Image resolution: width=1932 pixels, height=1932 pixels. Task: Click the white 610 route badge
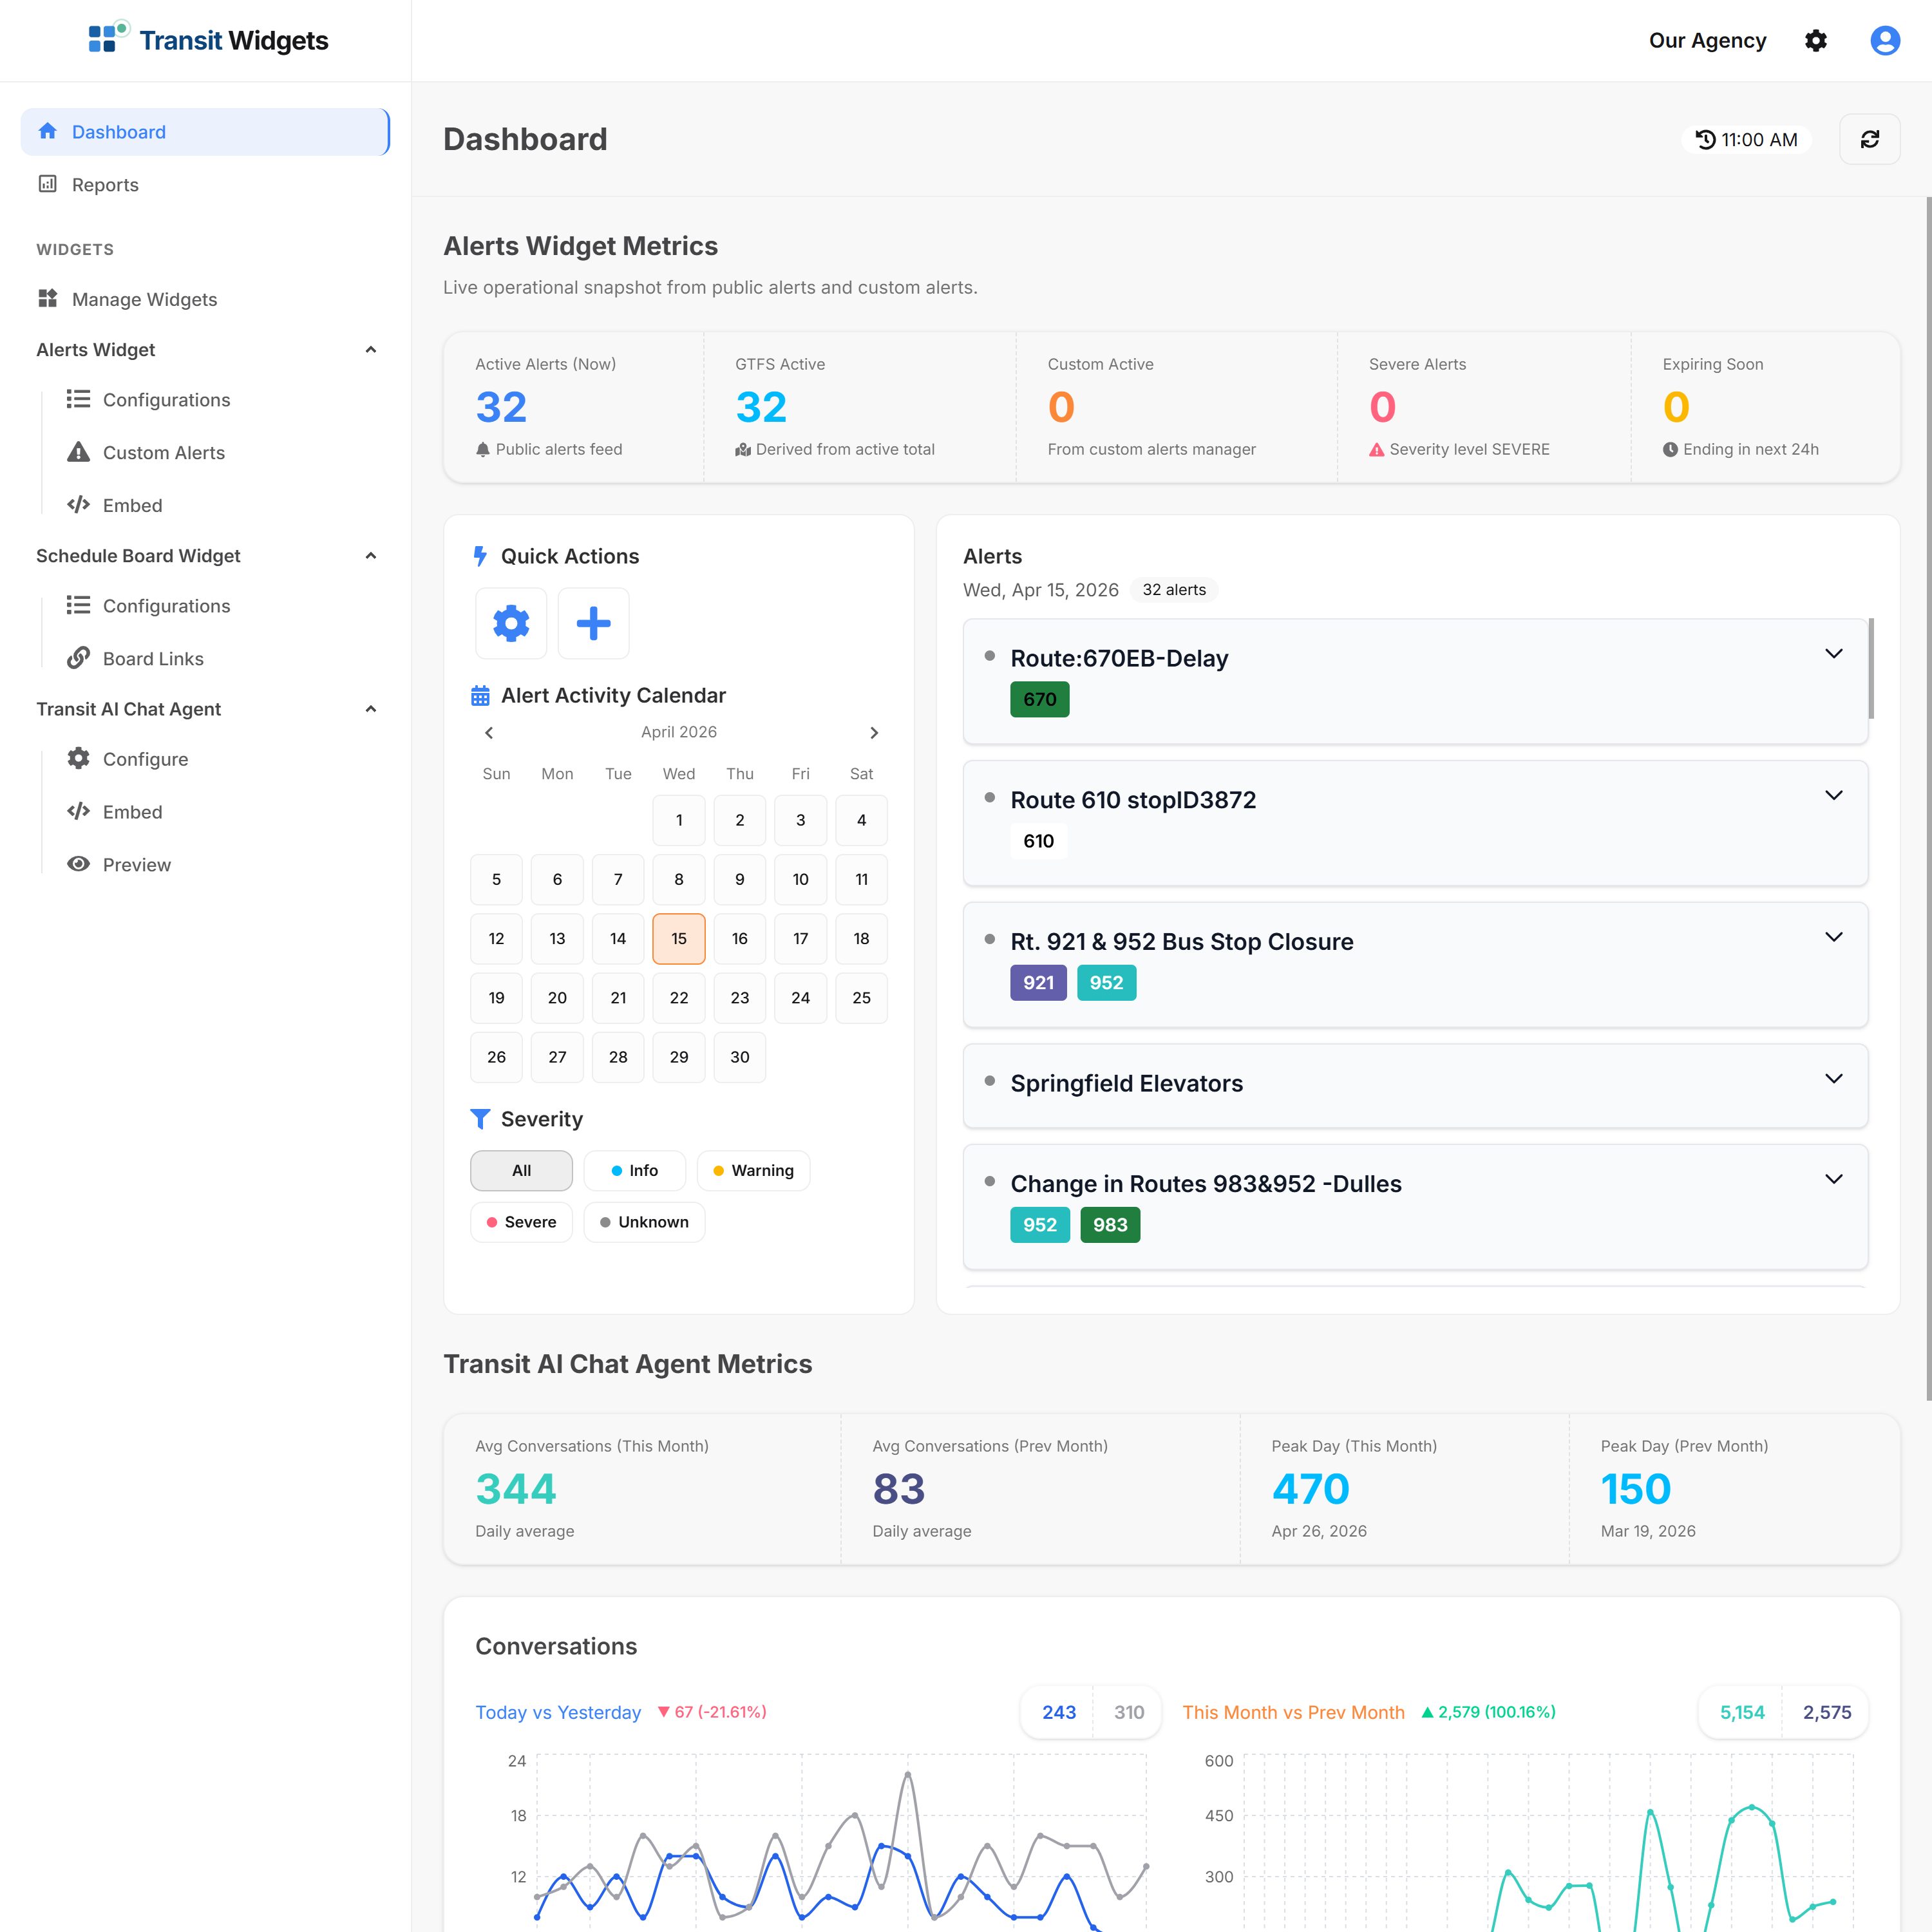pos(1038,841)
